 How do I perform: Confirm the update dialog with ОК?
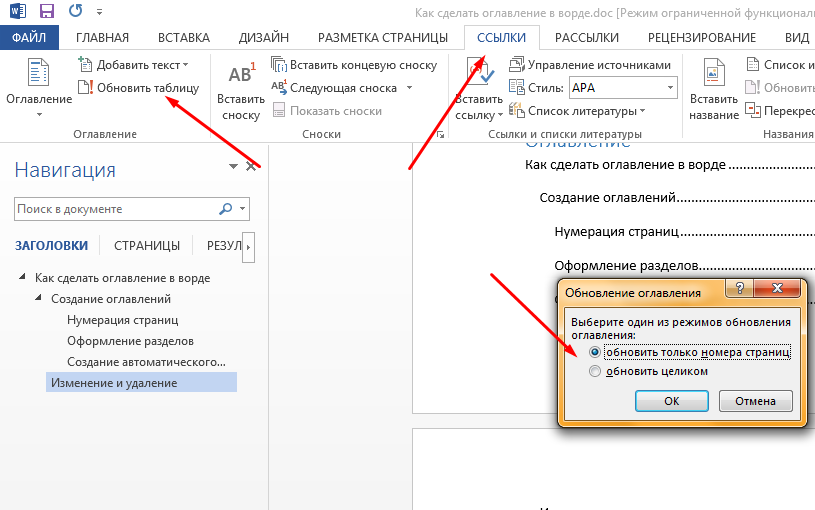pos(672,401)
